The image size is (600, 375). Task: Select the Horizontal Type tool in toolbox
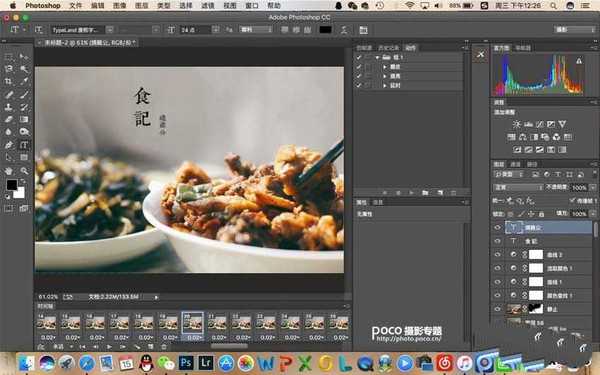tap(24, 145)
